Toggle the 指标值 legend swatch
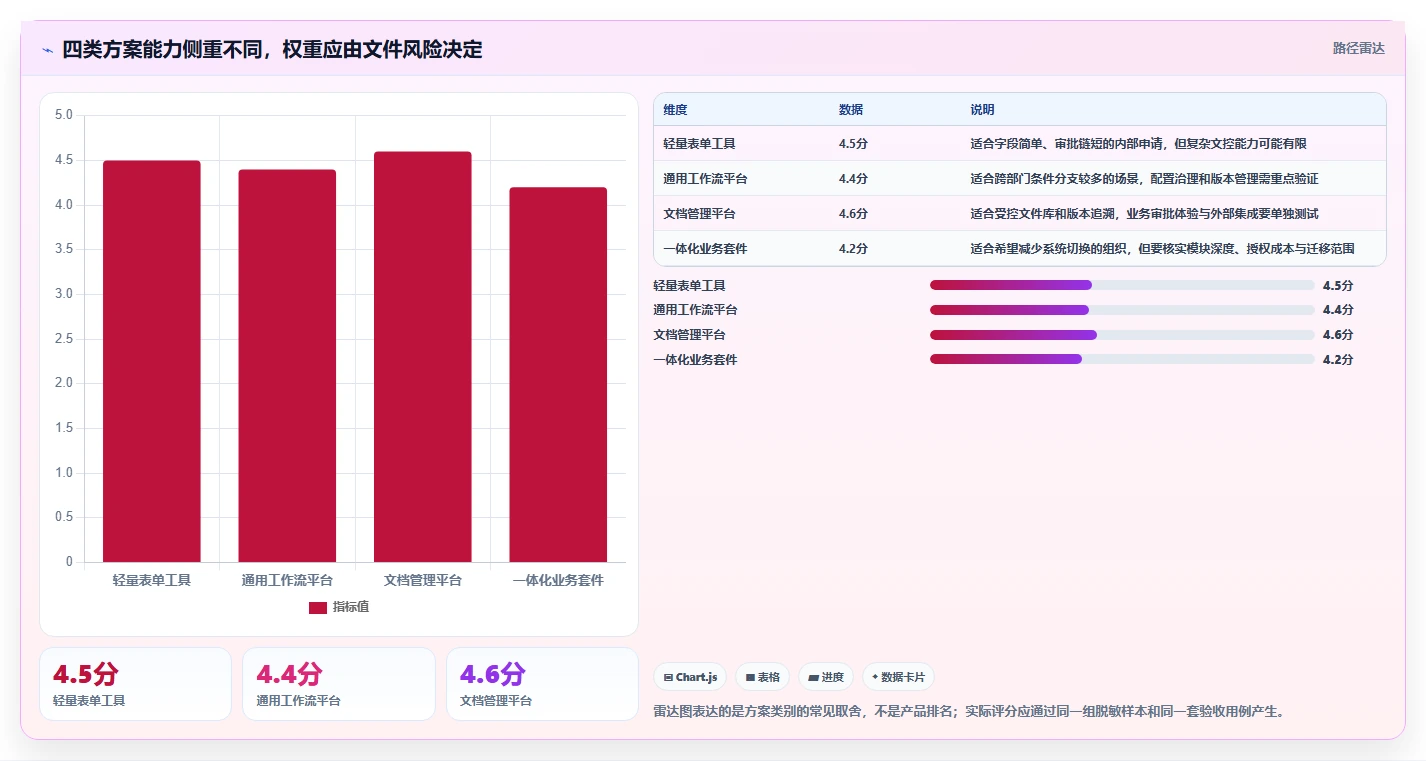Viewport: 1426px width, 761px height. pos(318,607)
